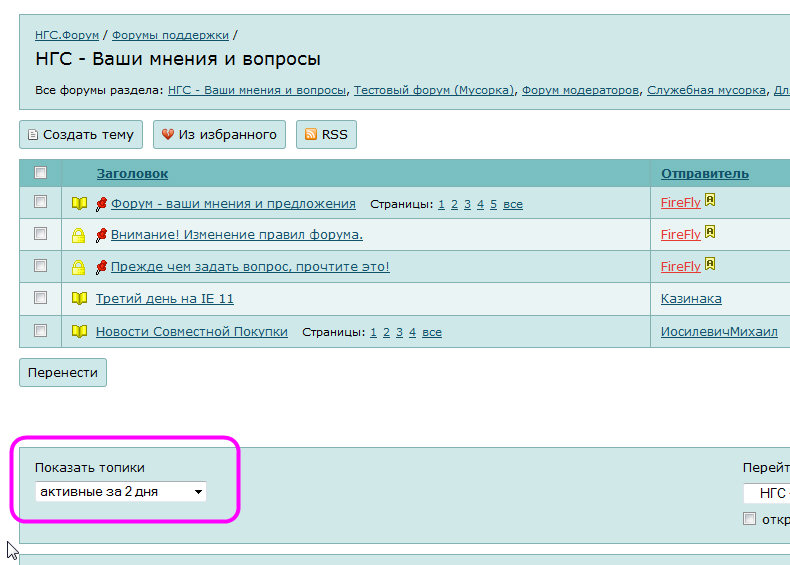Go to page 3 of 'Форум - ваши мнения' topic

(x=468, y=204)
